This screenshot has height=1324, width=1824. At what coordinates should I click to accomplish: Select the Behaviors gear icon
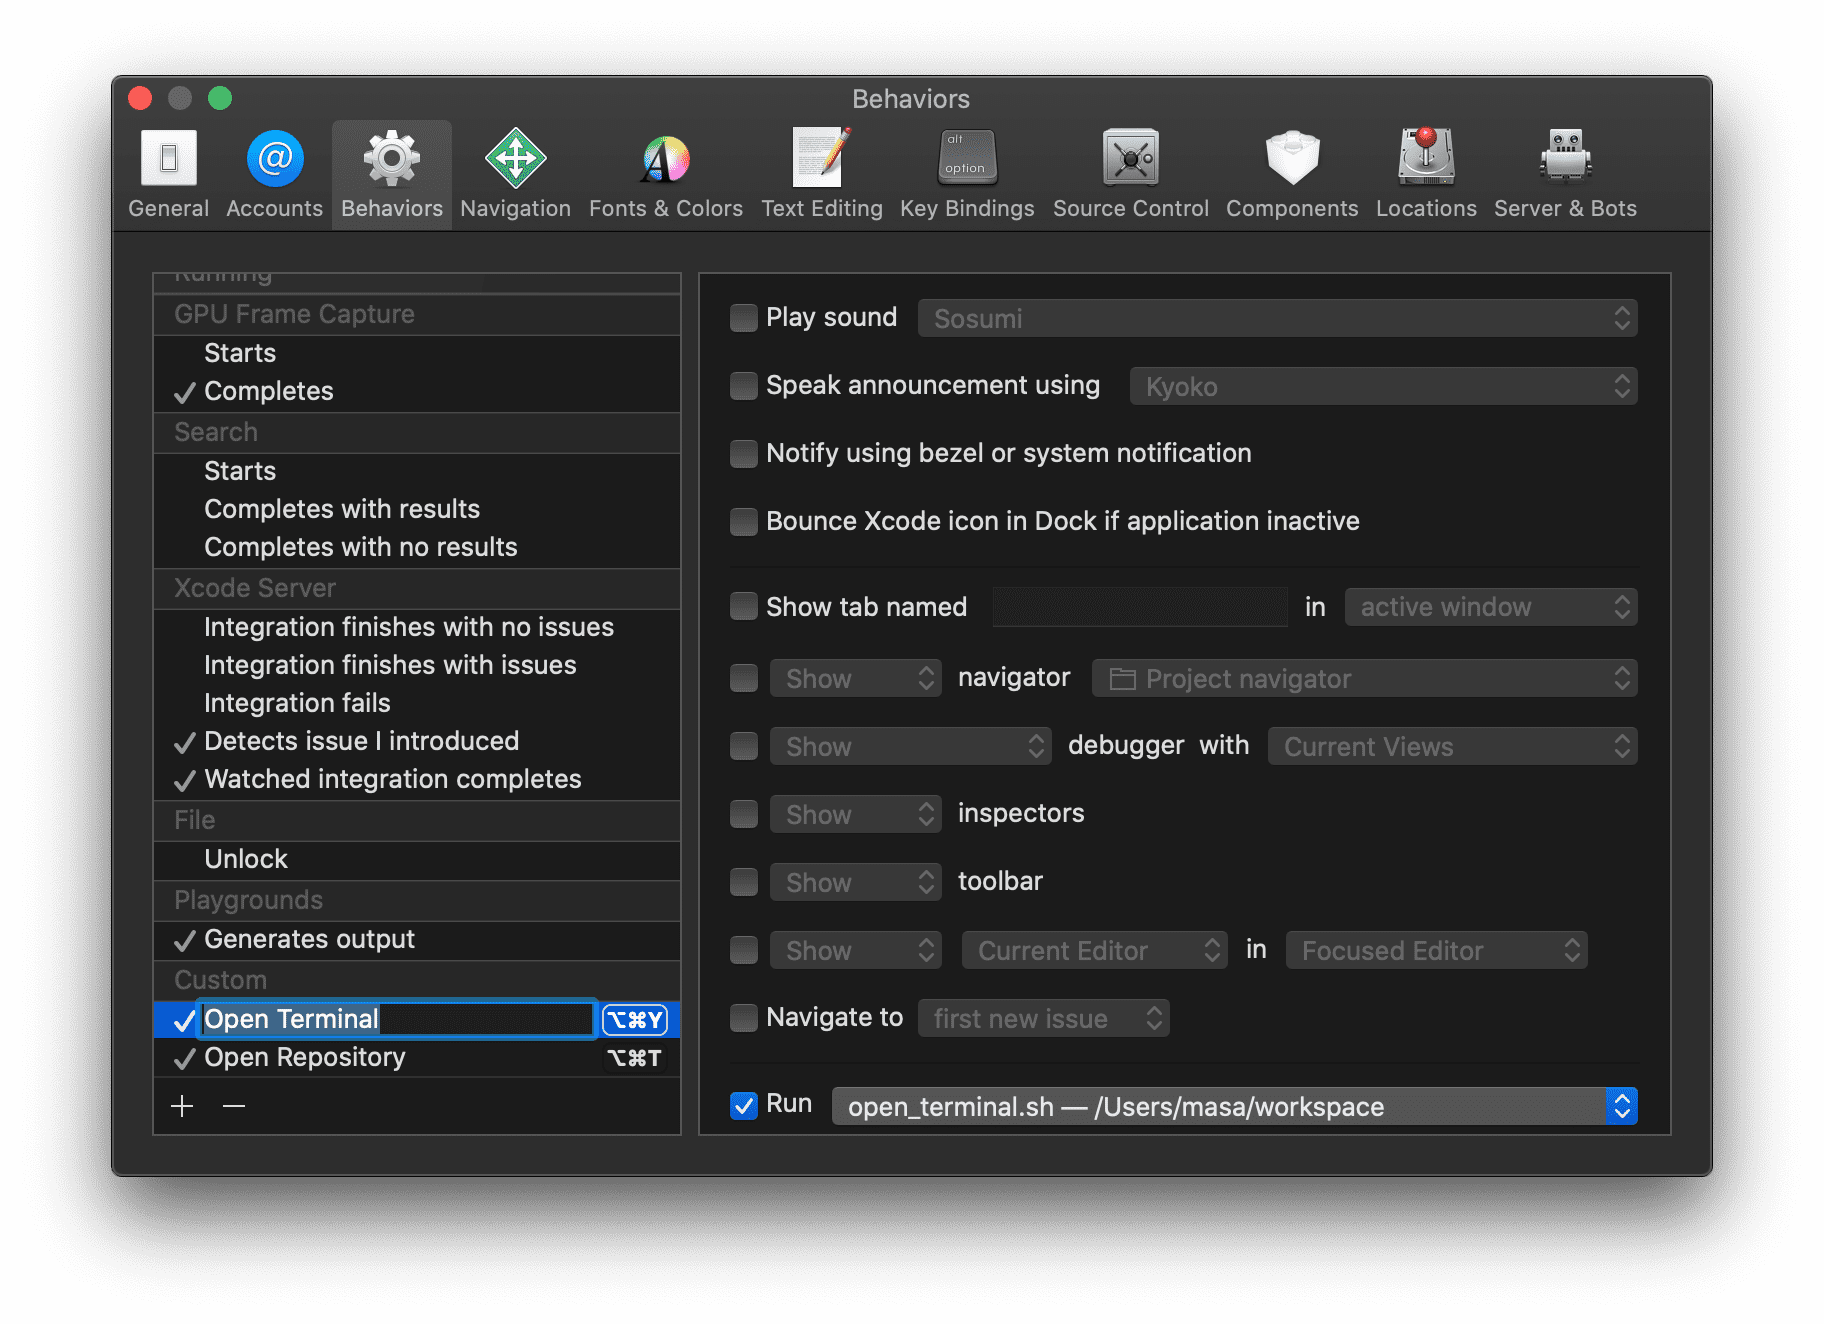coord(392,158)
